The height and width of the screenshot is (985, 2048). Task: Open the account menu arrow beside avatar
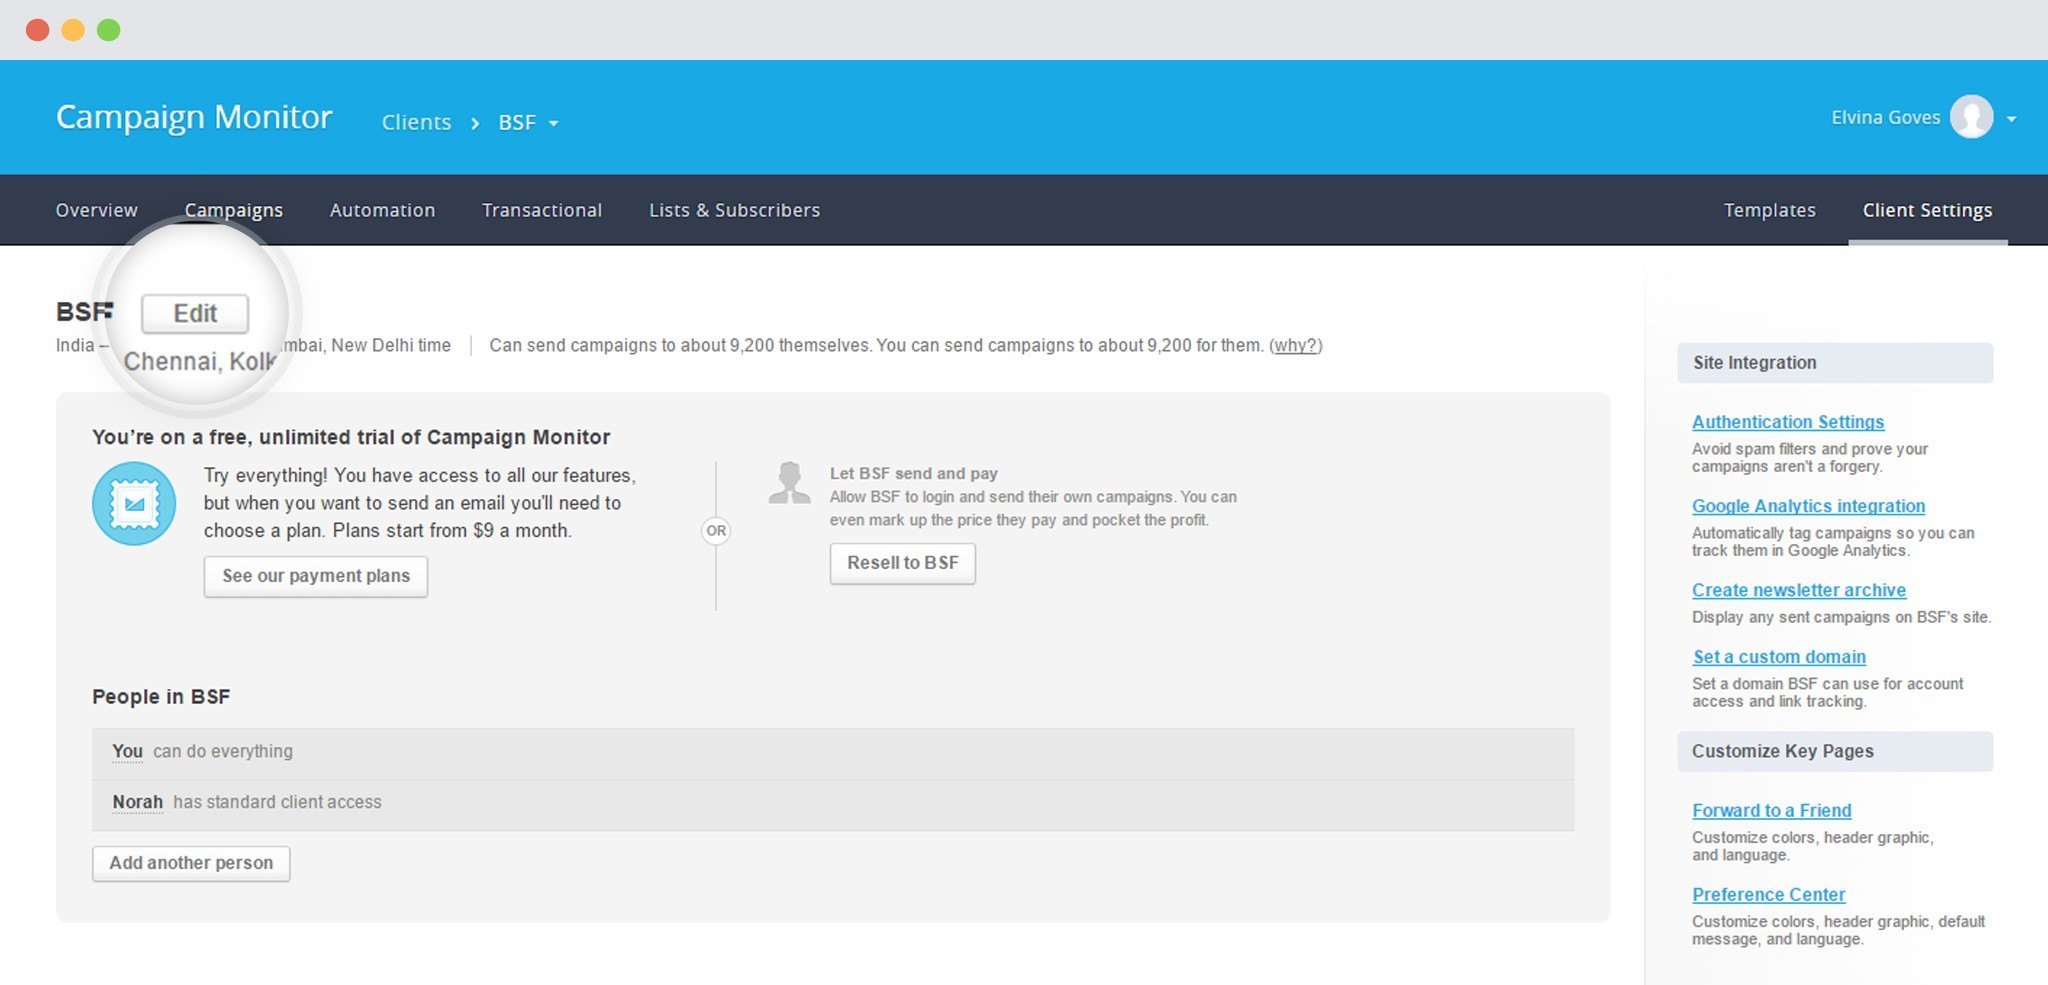point(2011,119)
